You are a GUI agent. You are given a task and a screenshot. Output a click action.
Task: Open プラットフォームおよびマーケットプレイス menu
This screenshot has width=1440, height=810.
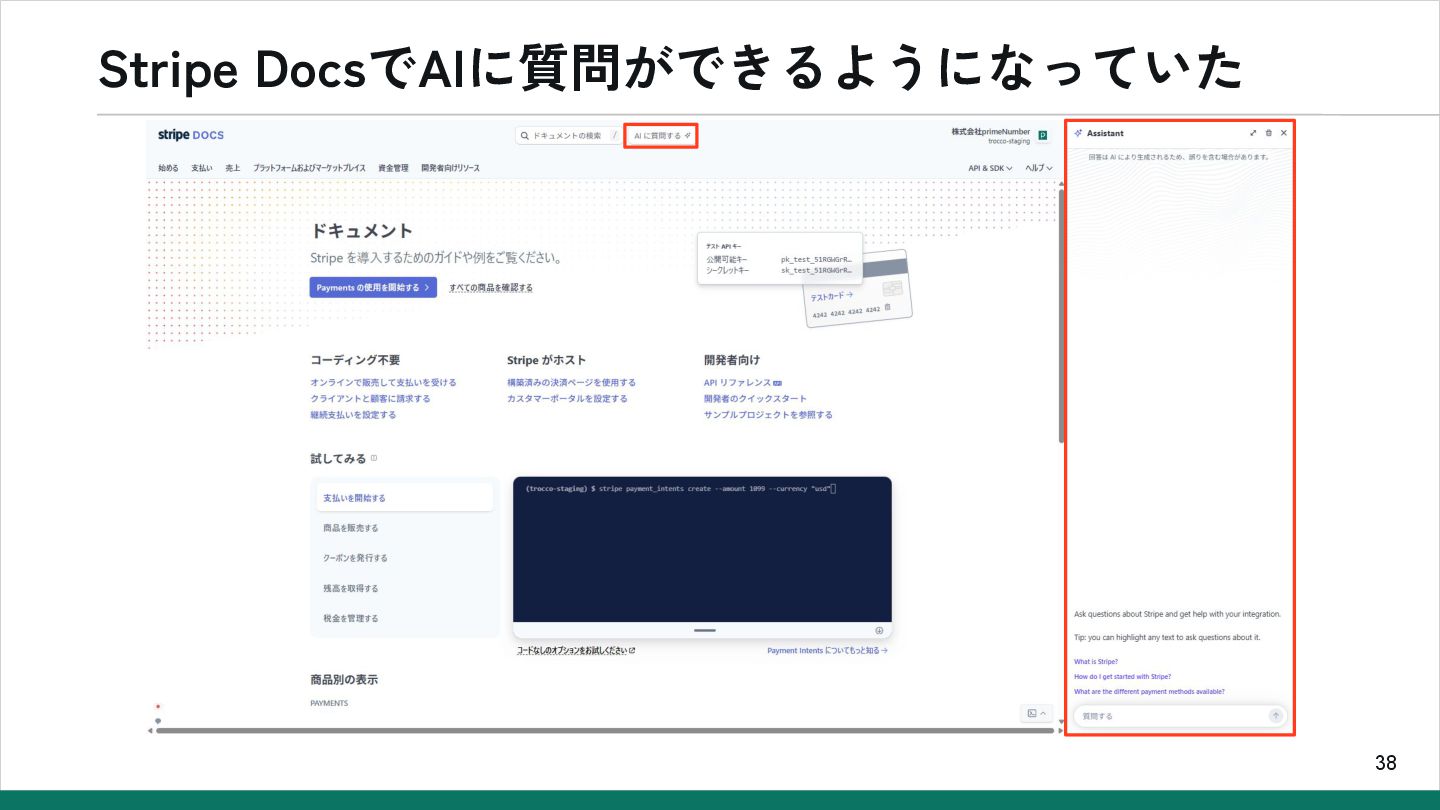[x=309, y=168]
